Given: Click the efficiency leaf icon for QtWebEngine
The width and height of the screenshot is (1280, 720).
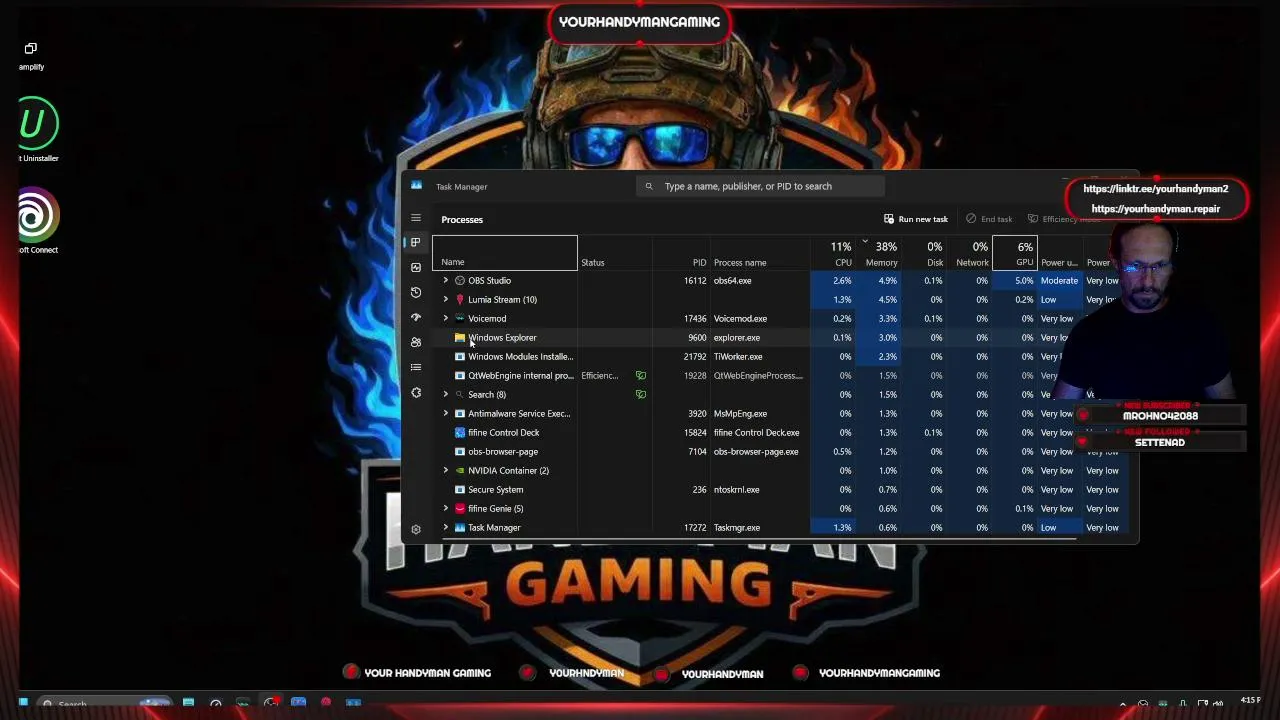Looking at the screenshot, I should pos(641,376).
